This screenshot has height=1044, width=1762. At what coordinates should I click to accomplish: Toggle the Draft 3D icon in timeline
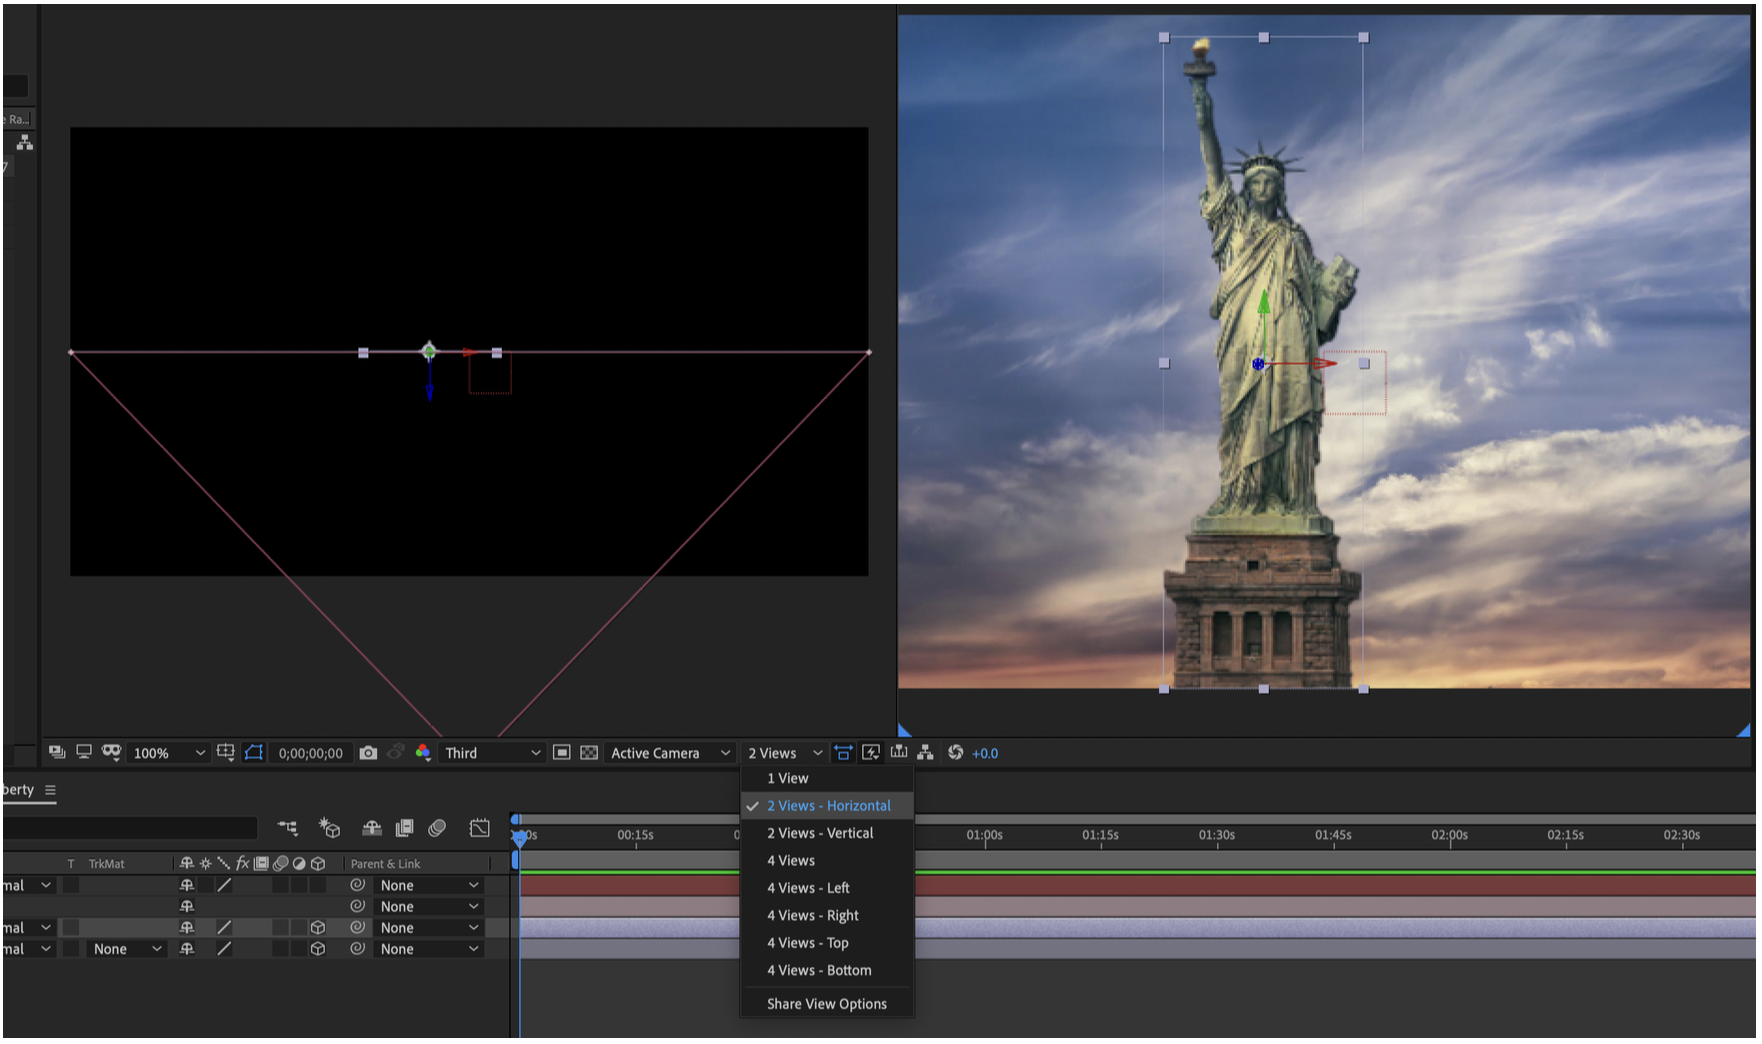click(x=329, y=828)
